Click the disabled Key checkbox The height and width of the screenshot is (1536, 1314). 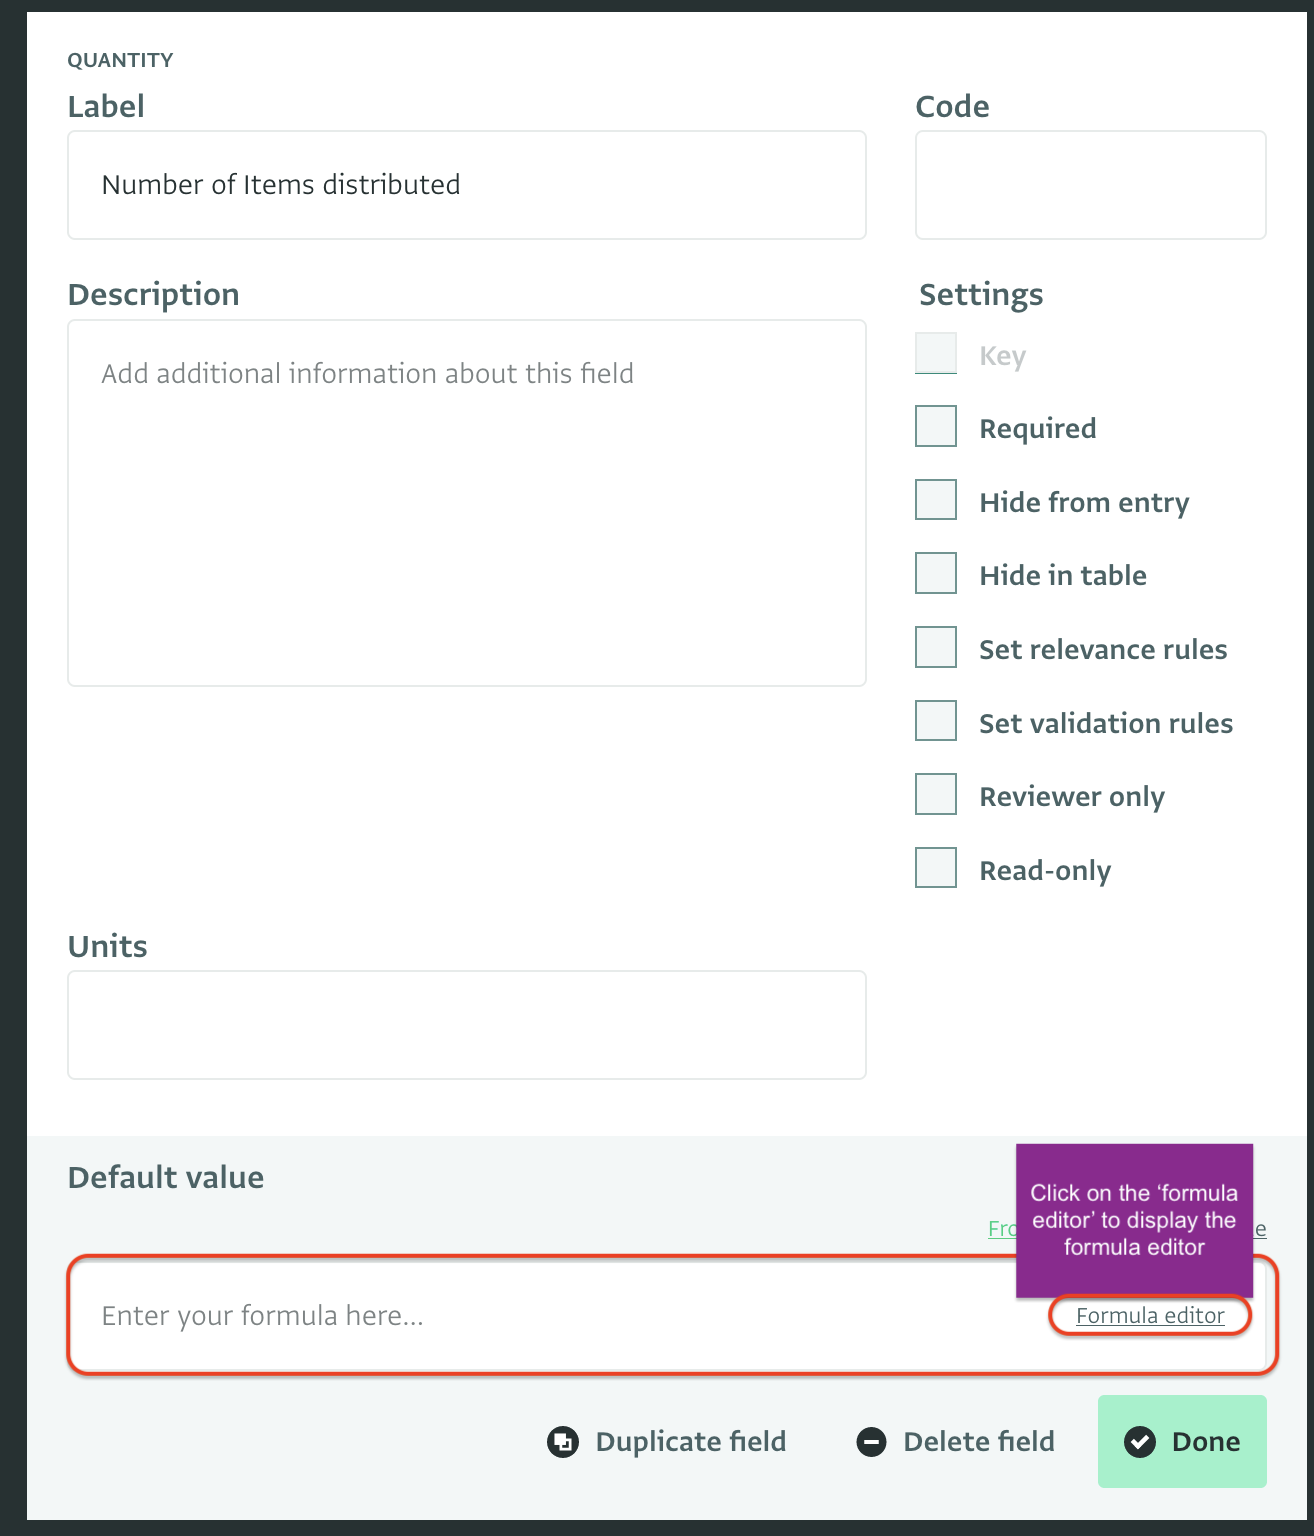coord(934,352)
